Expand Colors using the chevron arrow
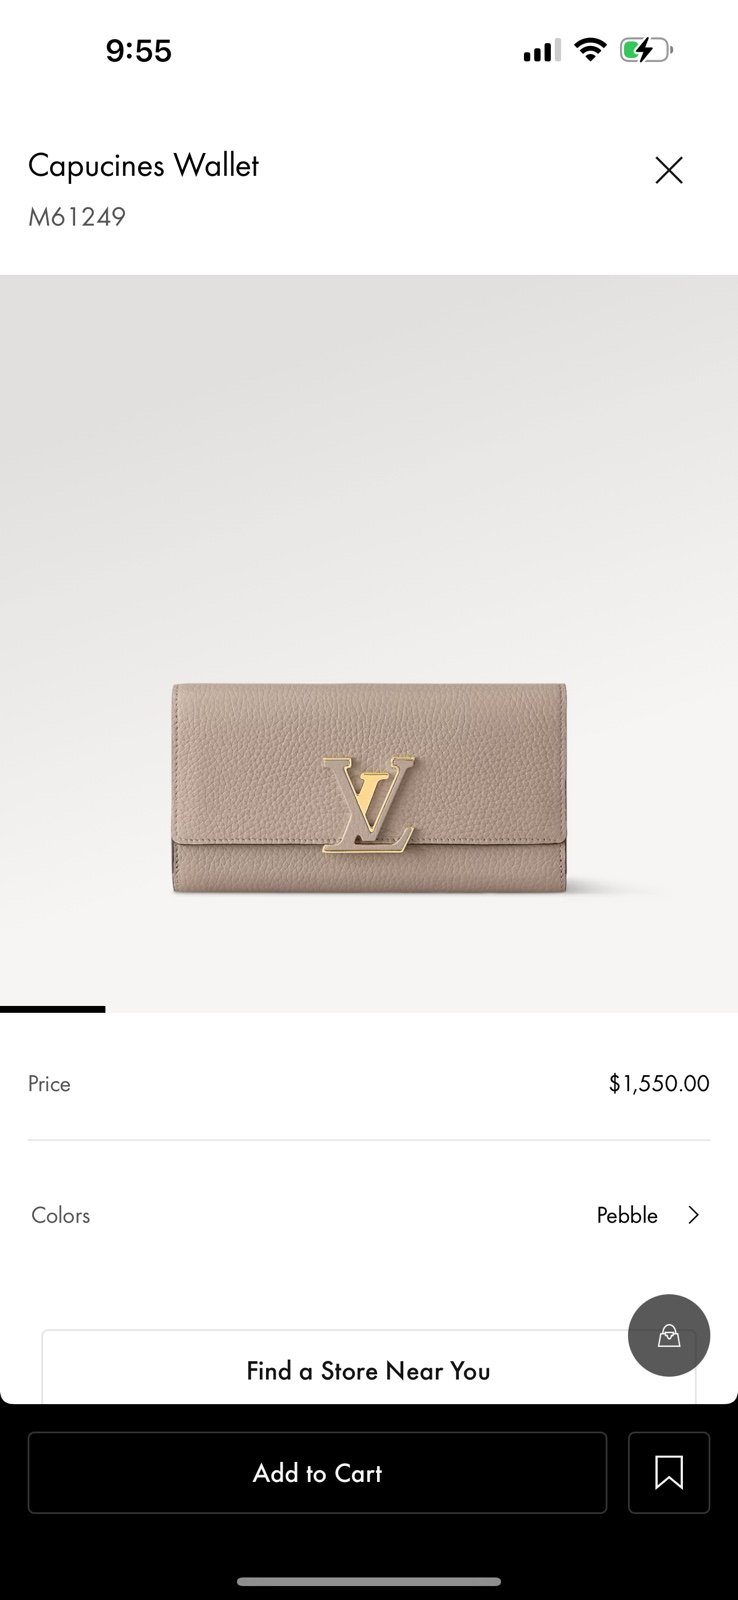Image resolution: width=738 pixels, height=1600 pixels. point(694,1215)
